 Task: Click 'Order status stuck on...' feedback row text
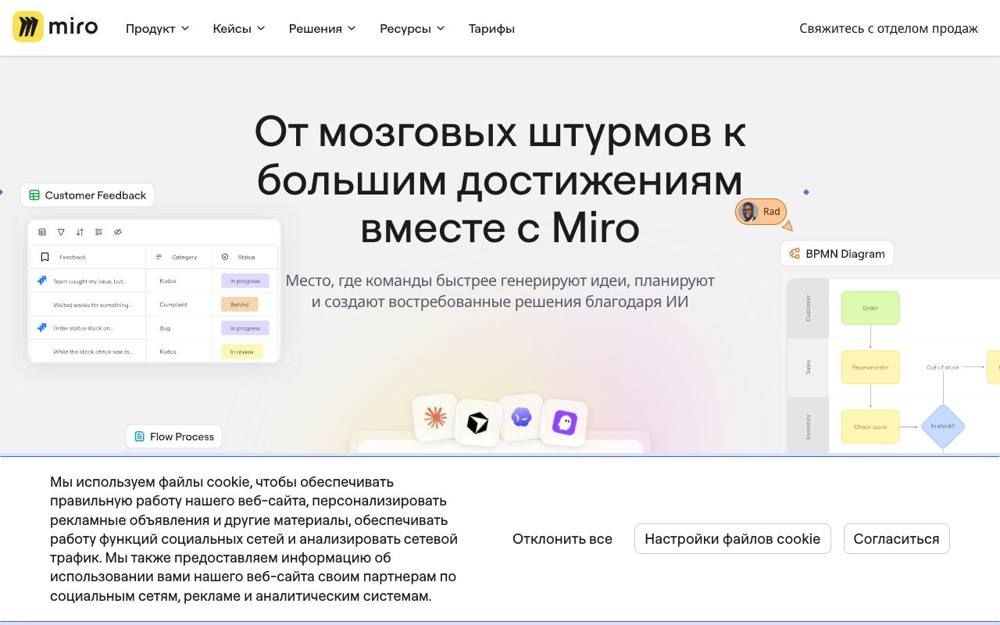(83, 328)
